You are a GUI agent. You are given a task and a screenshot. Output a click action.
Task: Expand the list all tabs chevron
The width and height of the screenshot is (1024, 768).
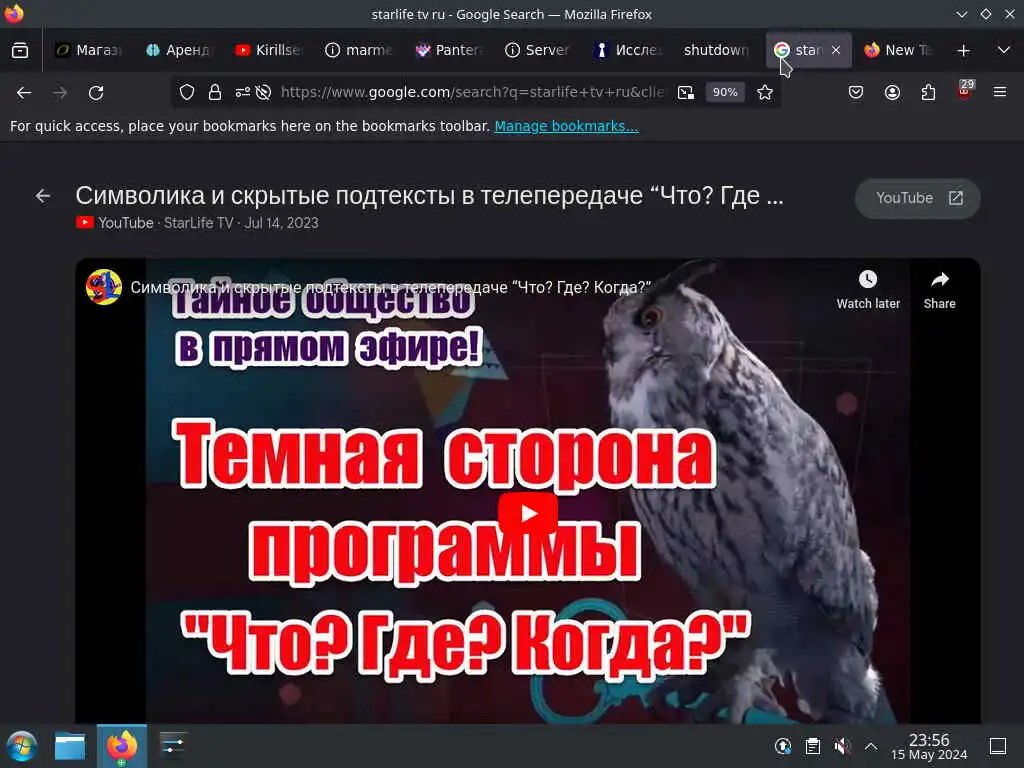click(x=1004, y=50)
